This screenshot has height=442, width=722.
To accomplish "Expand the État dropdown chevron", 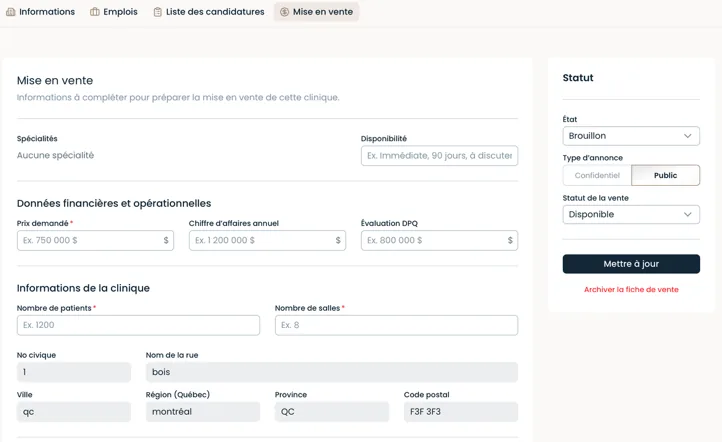I will click(687, 136).
